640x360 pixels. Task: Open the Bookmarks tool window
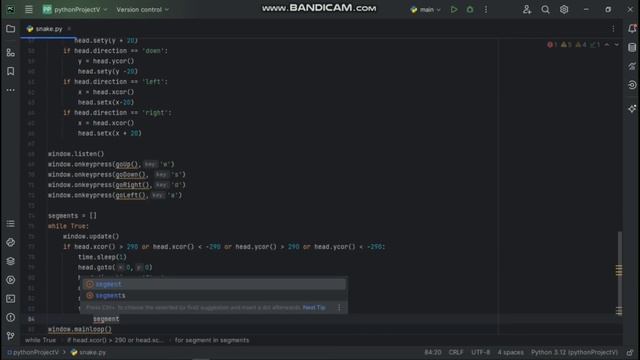(x=11, y=71)
